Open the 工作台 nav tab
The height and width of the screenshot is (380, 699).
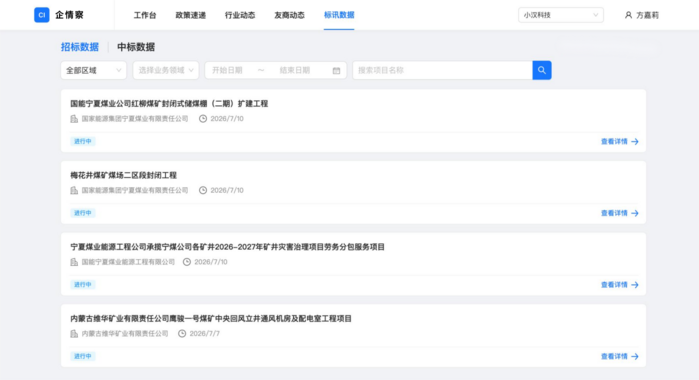coord(145,15)
